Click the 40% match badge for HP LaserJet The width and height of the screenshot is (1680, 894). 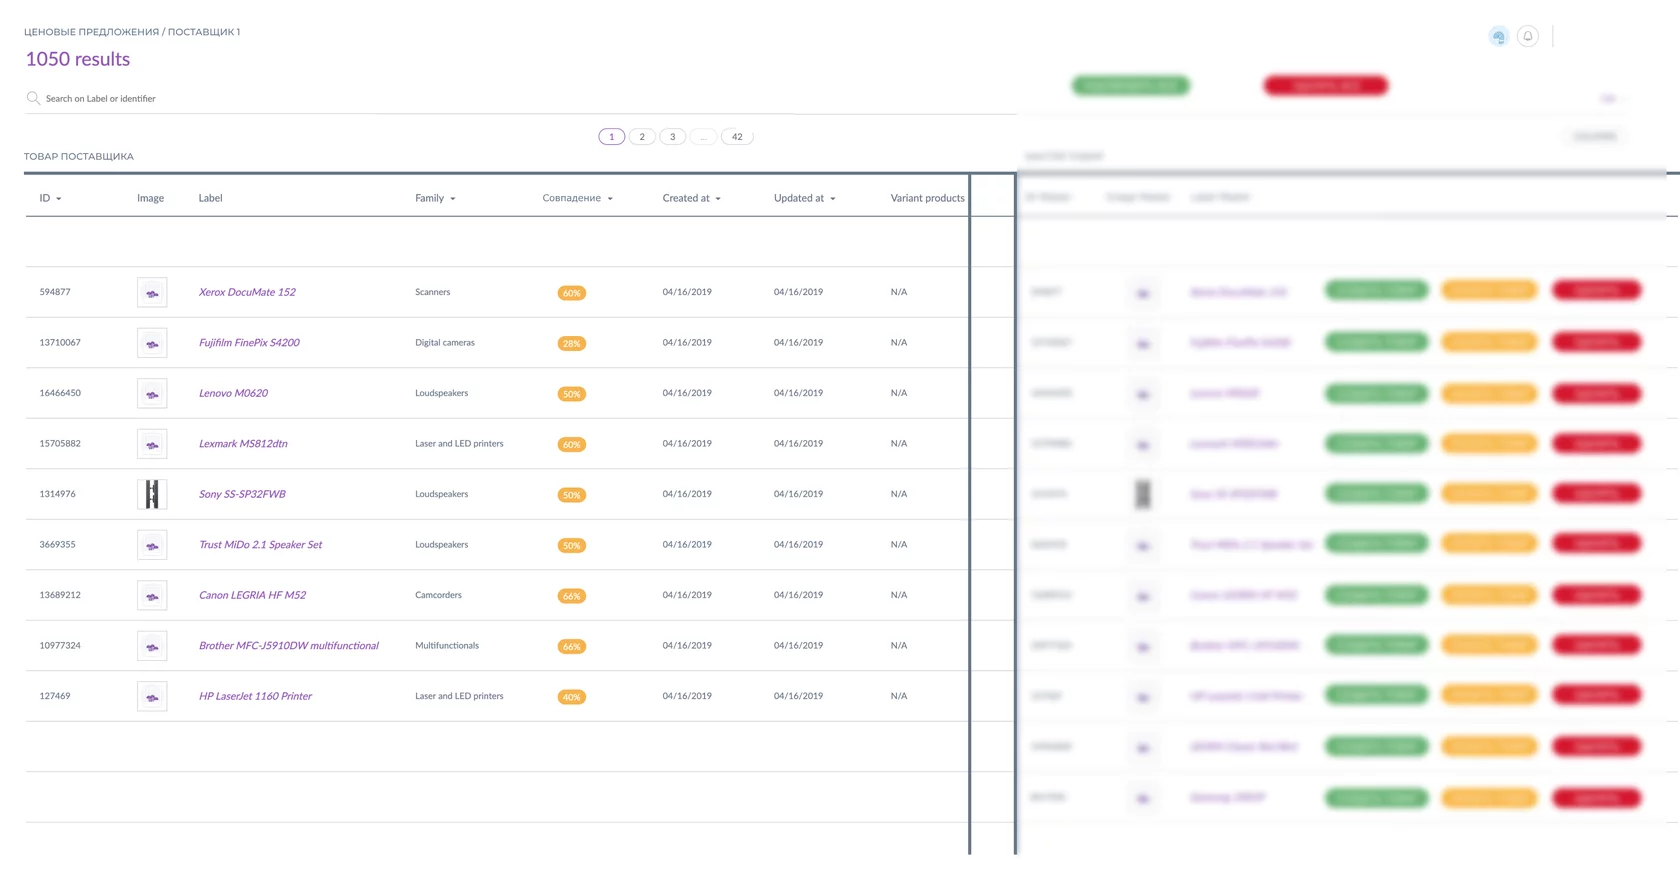(571, 697)
